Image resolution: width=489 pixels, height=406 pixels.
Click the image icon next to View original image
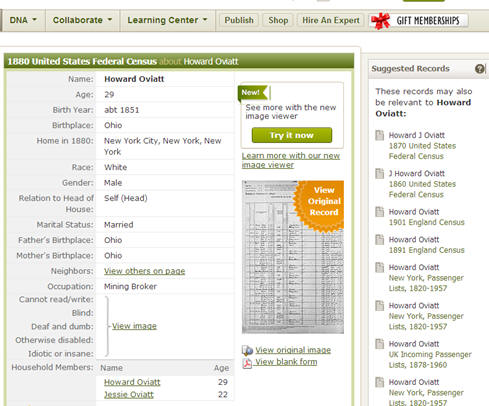pyautogui.click(x=247, y=350)
